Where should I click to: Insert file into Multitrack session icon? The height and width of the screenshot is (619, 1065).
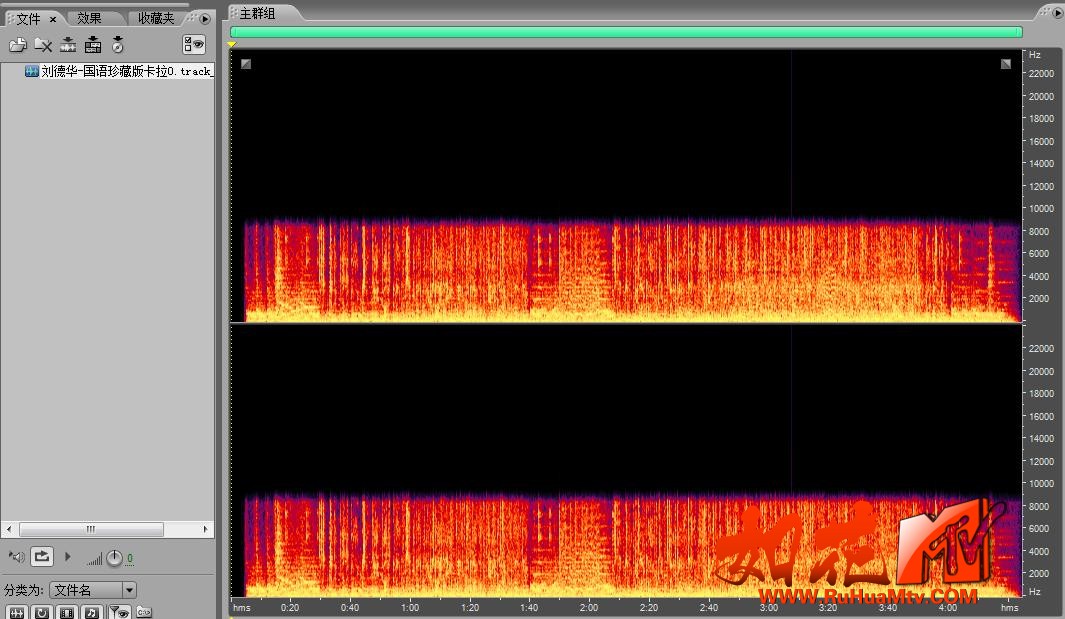tap(92, 45)
